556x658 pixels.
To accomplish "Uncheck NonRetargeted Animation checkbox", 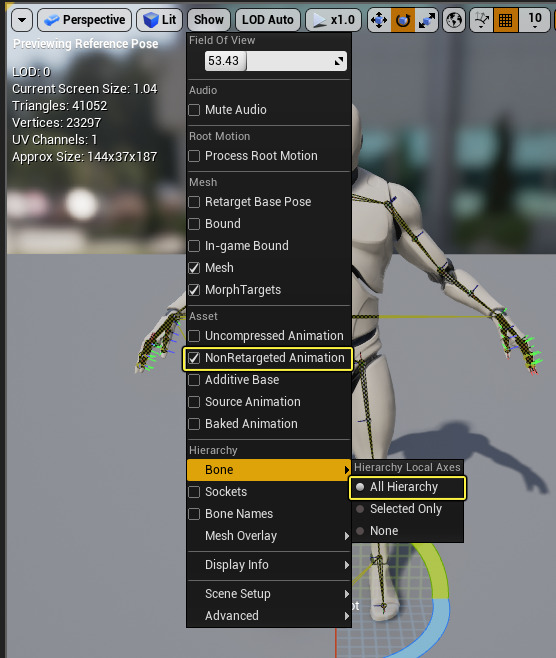I will 194,358.
